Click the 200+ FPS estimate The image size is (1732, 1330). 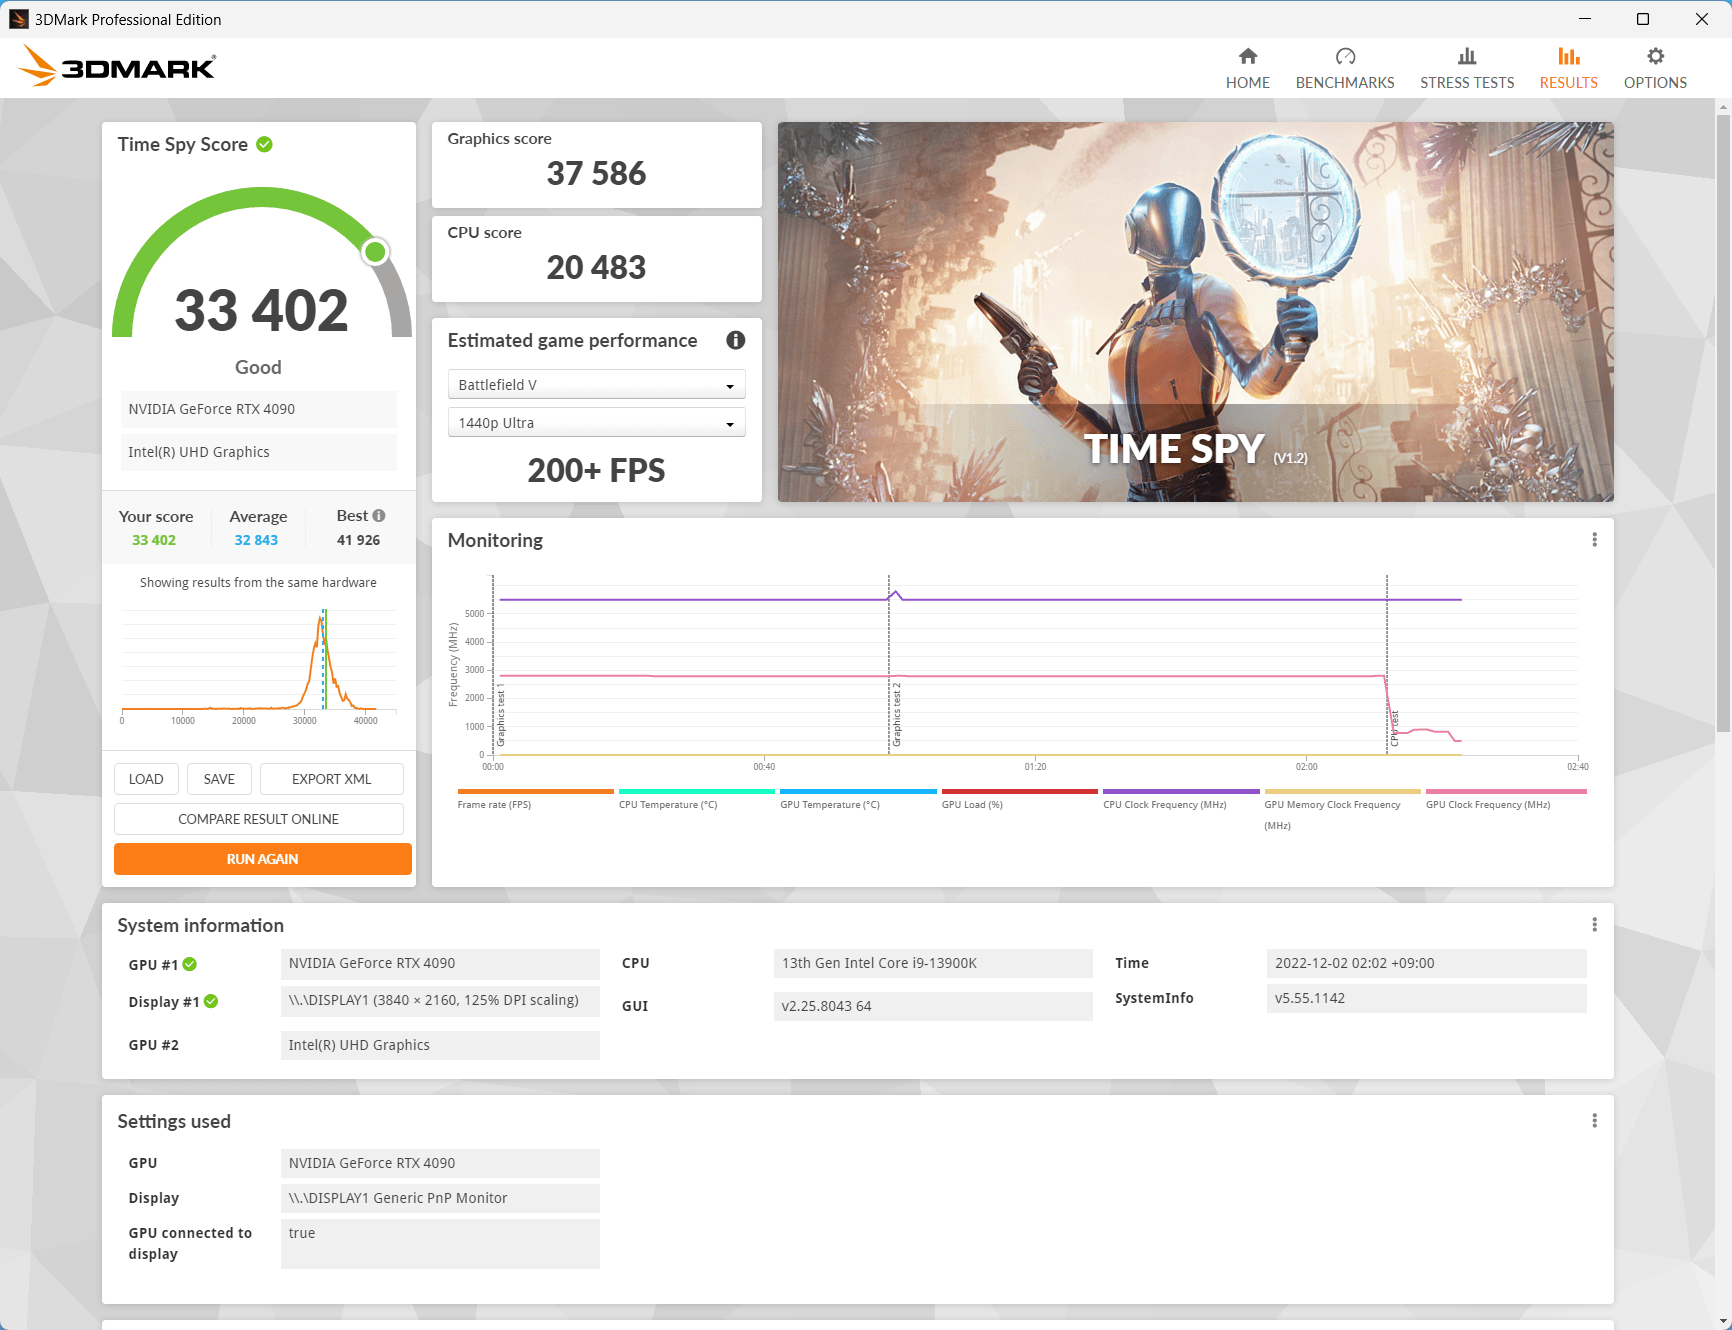point(596,470)
